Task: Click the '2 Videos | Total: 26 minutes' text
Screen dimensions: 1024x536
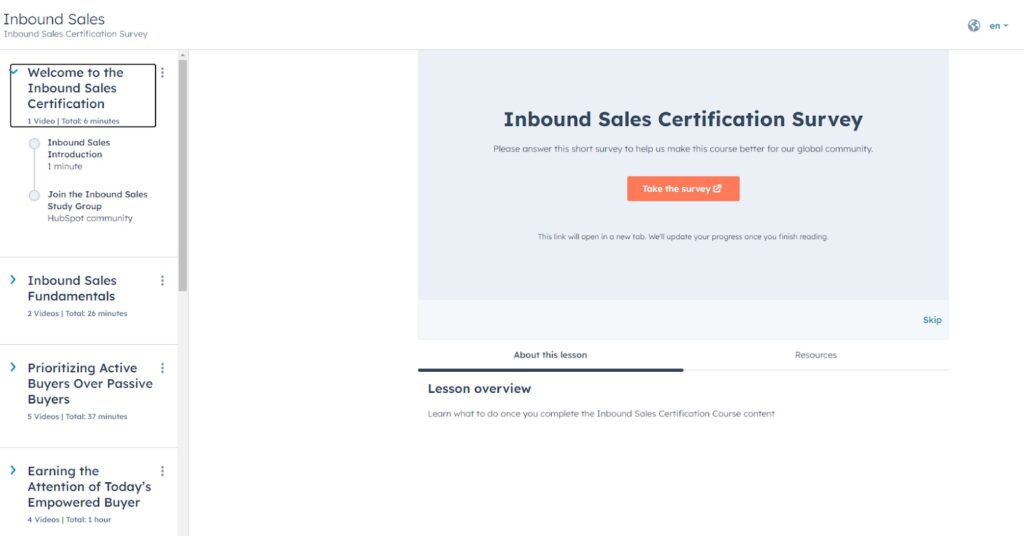Action: tap(77, 313)
